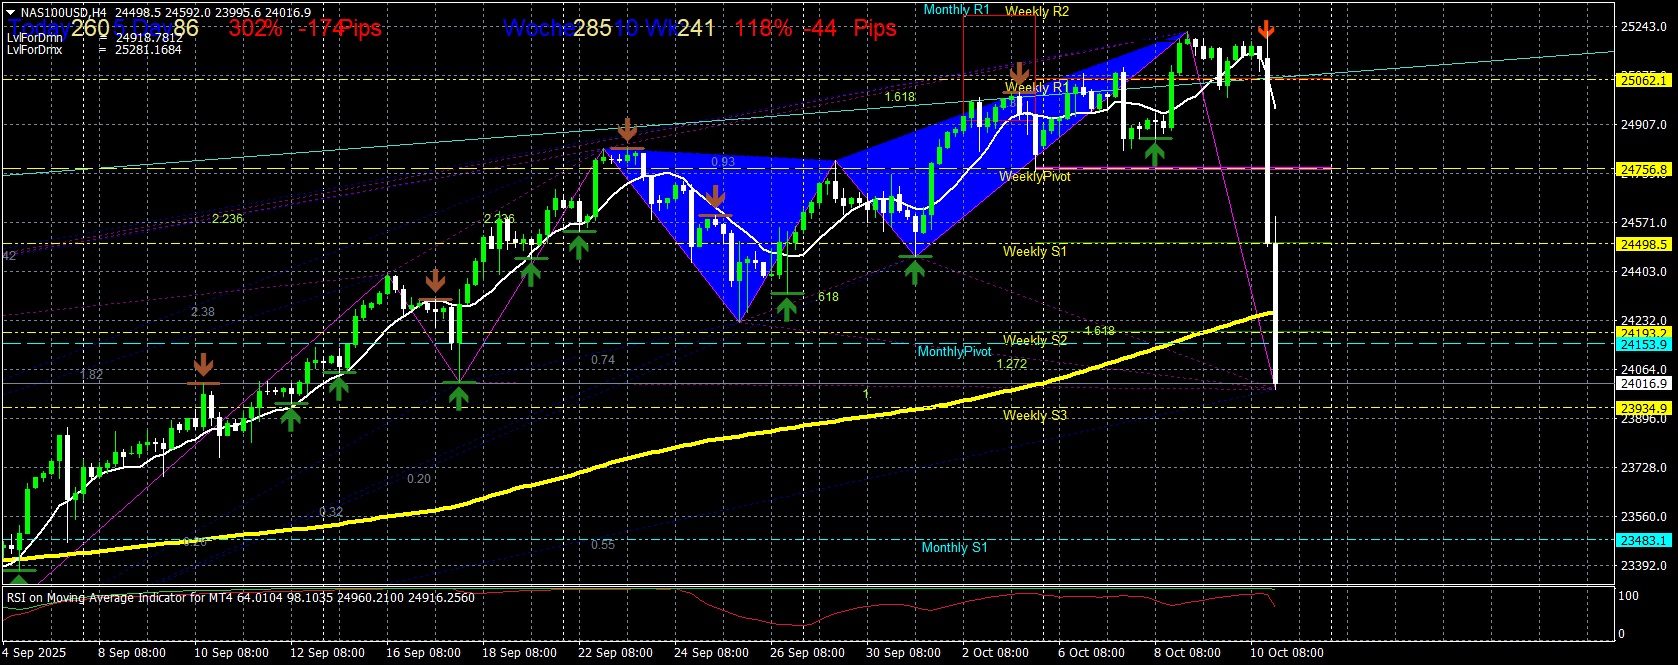Click the RSI on Moving Average indicator label
Screen dimensions: 1678x665
(240, 598)
